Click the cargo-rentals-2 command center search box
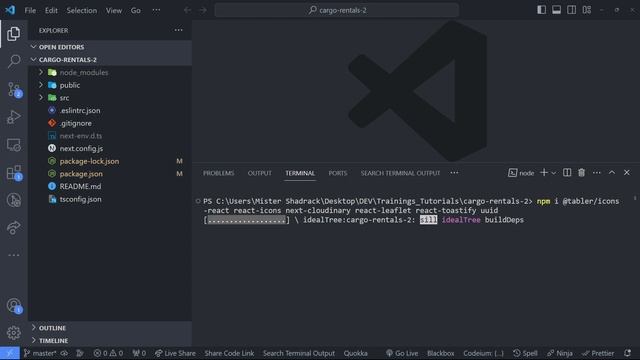 point(337,10)
